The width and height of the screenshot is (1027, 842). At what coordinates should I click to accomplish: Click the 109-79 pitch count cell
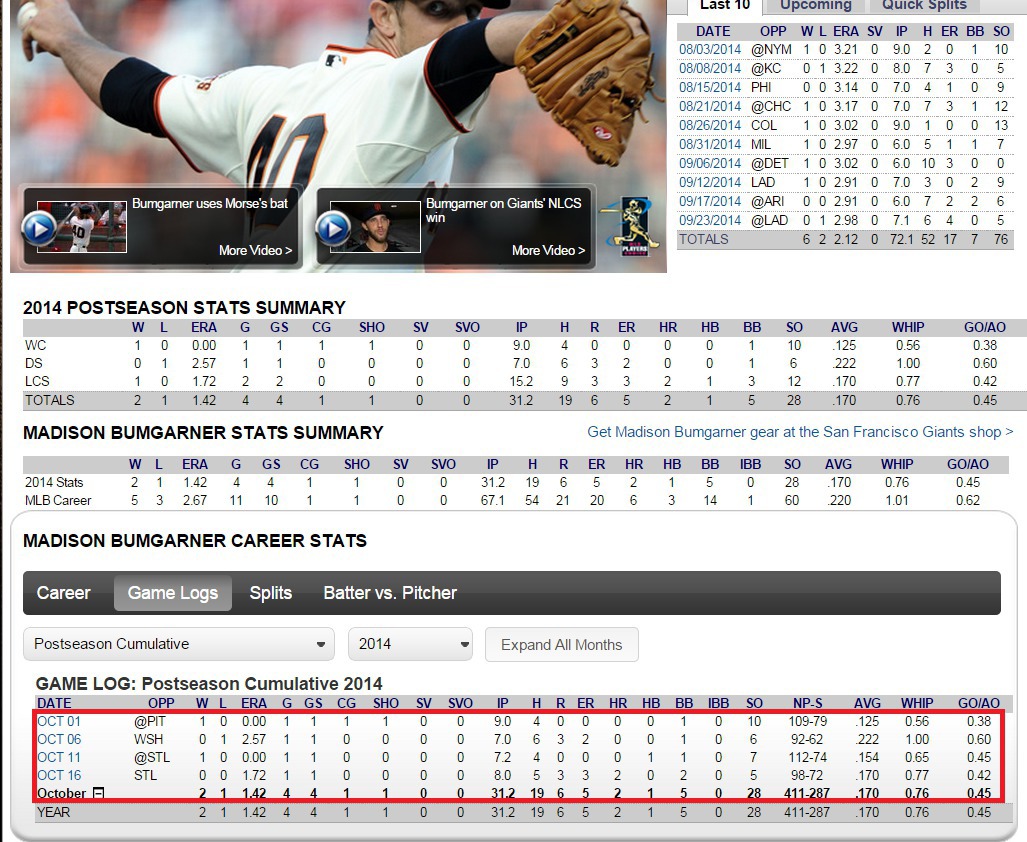point(808,722)
